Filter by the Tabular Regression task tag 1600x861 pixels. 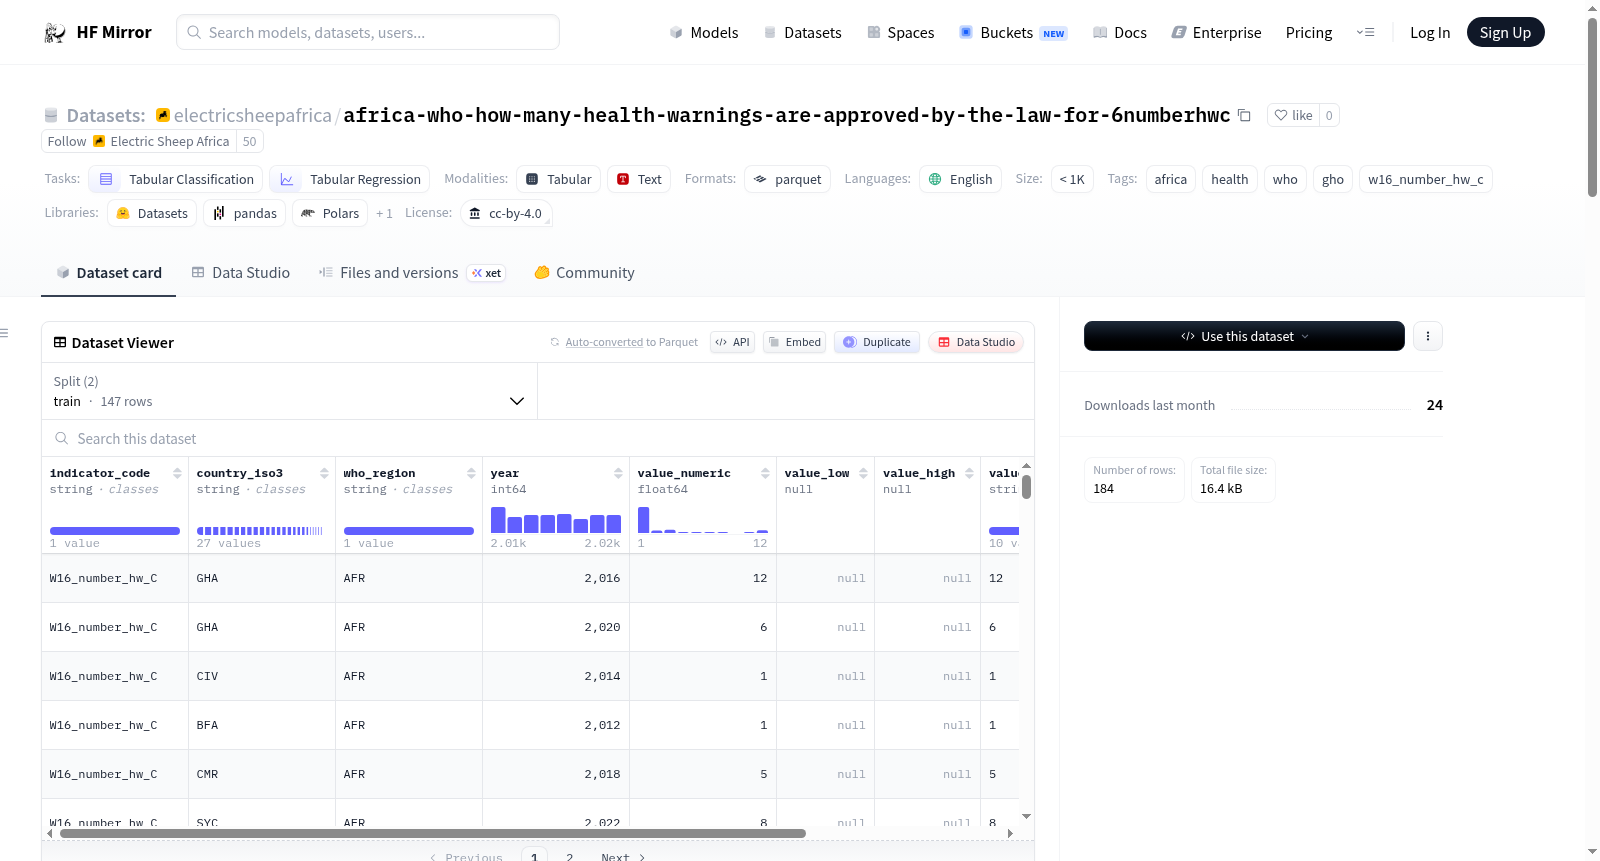[x=349, y=179]
